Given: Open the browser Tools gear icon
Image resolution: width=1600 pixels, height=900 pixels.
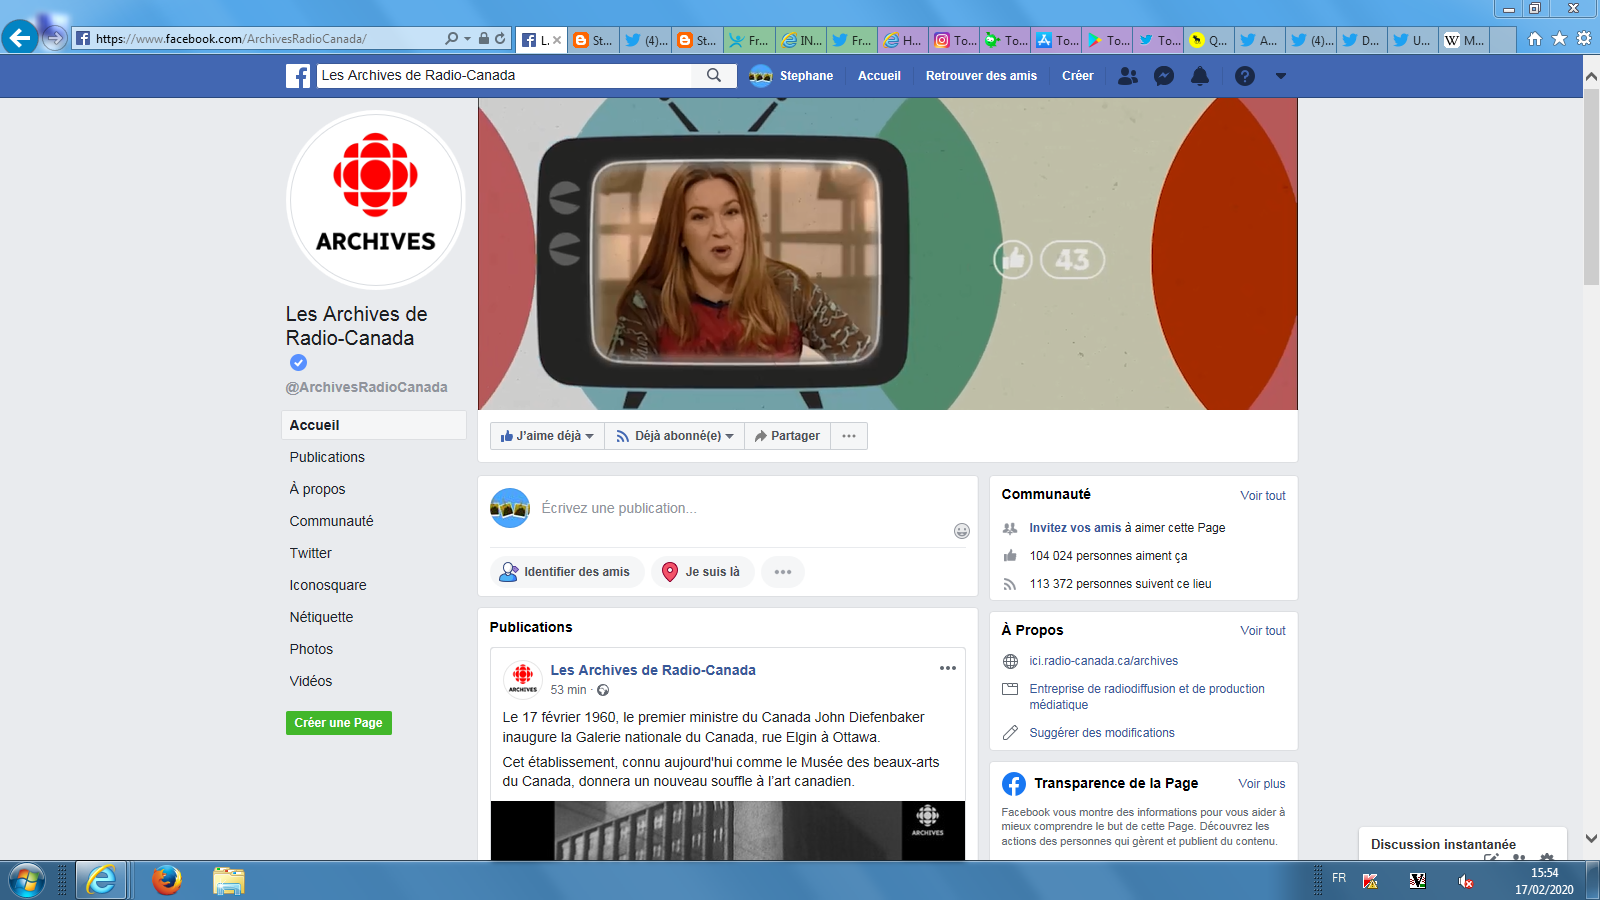Looking at the screenshot, I should (1584, 39).
